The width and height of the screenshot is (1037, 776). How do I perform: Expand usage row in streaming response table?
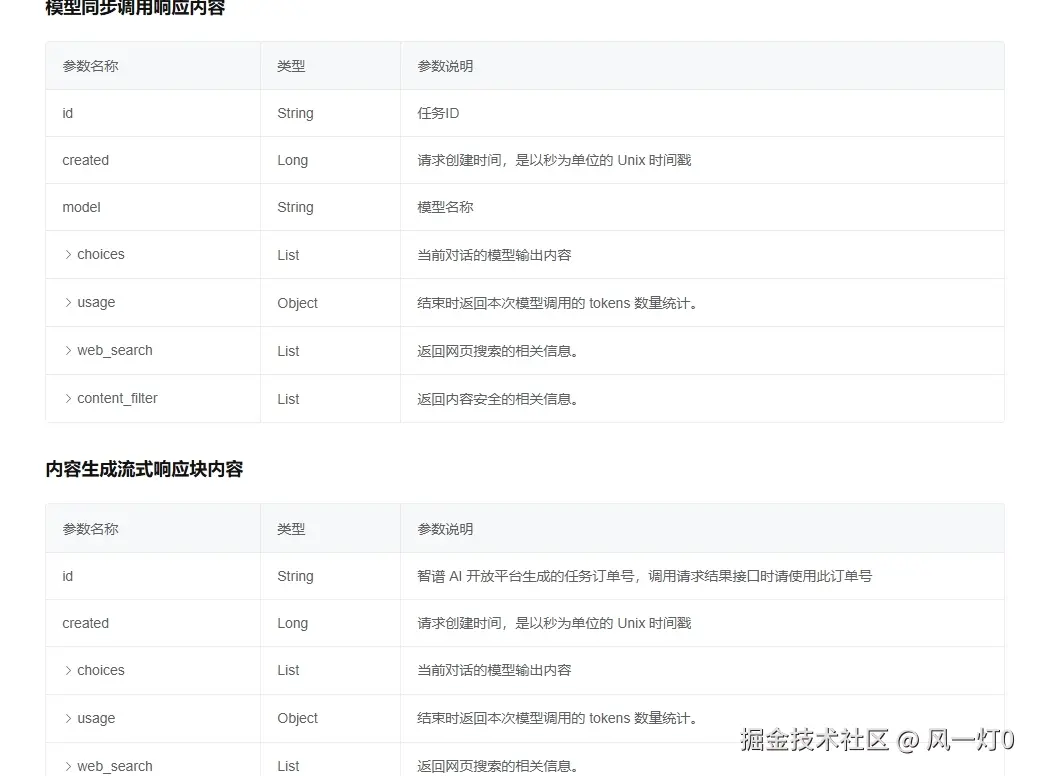click(68, 718)
